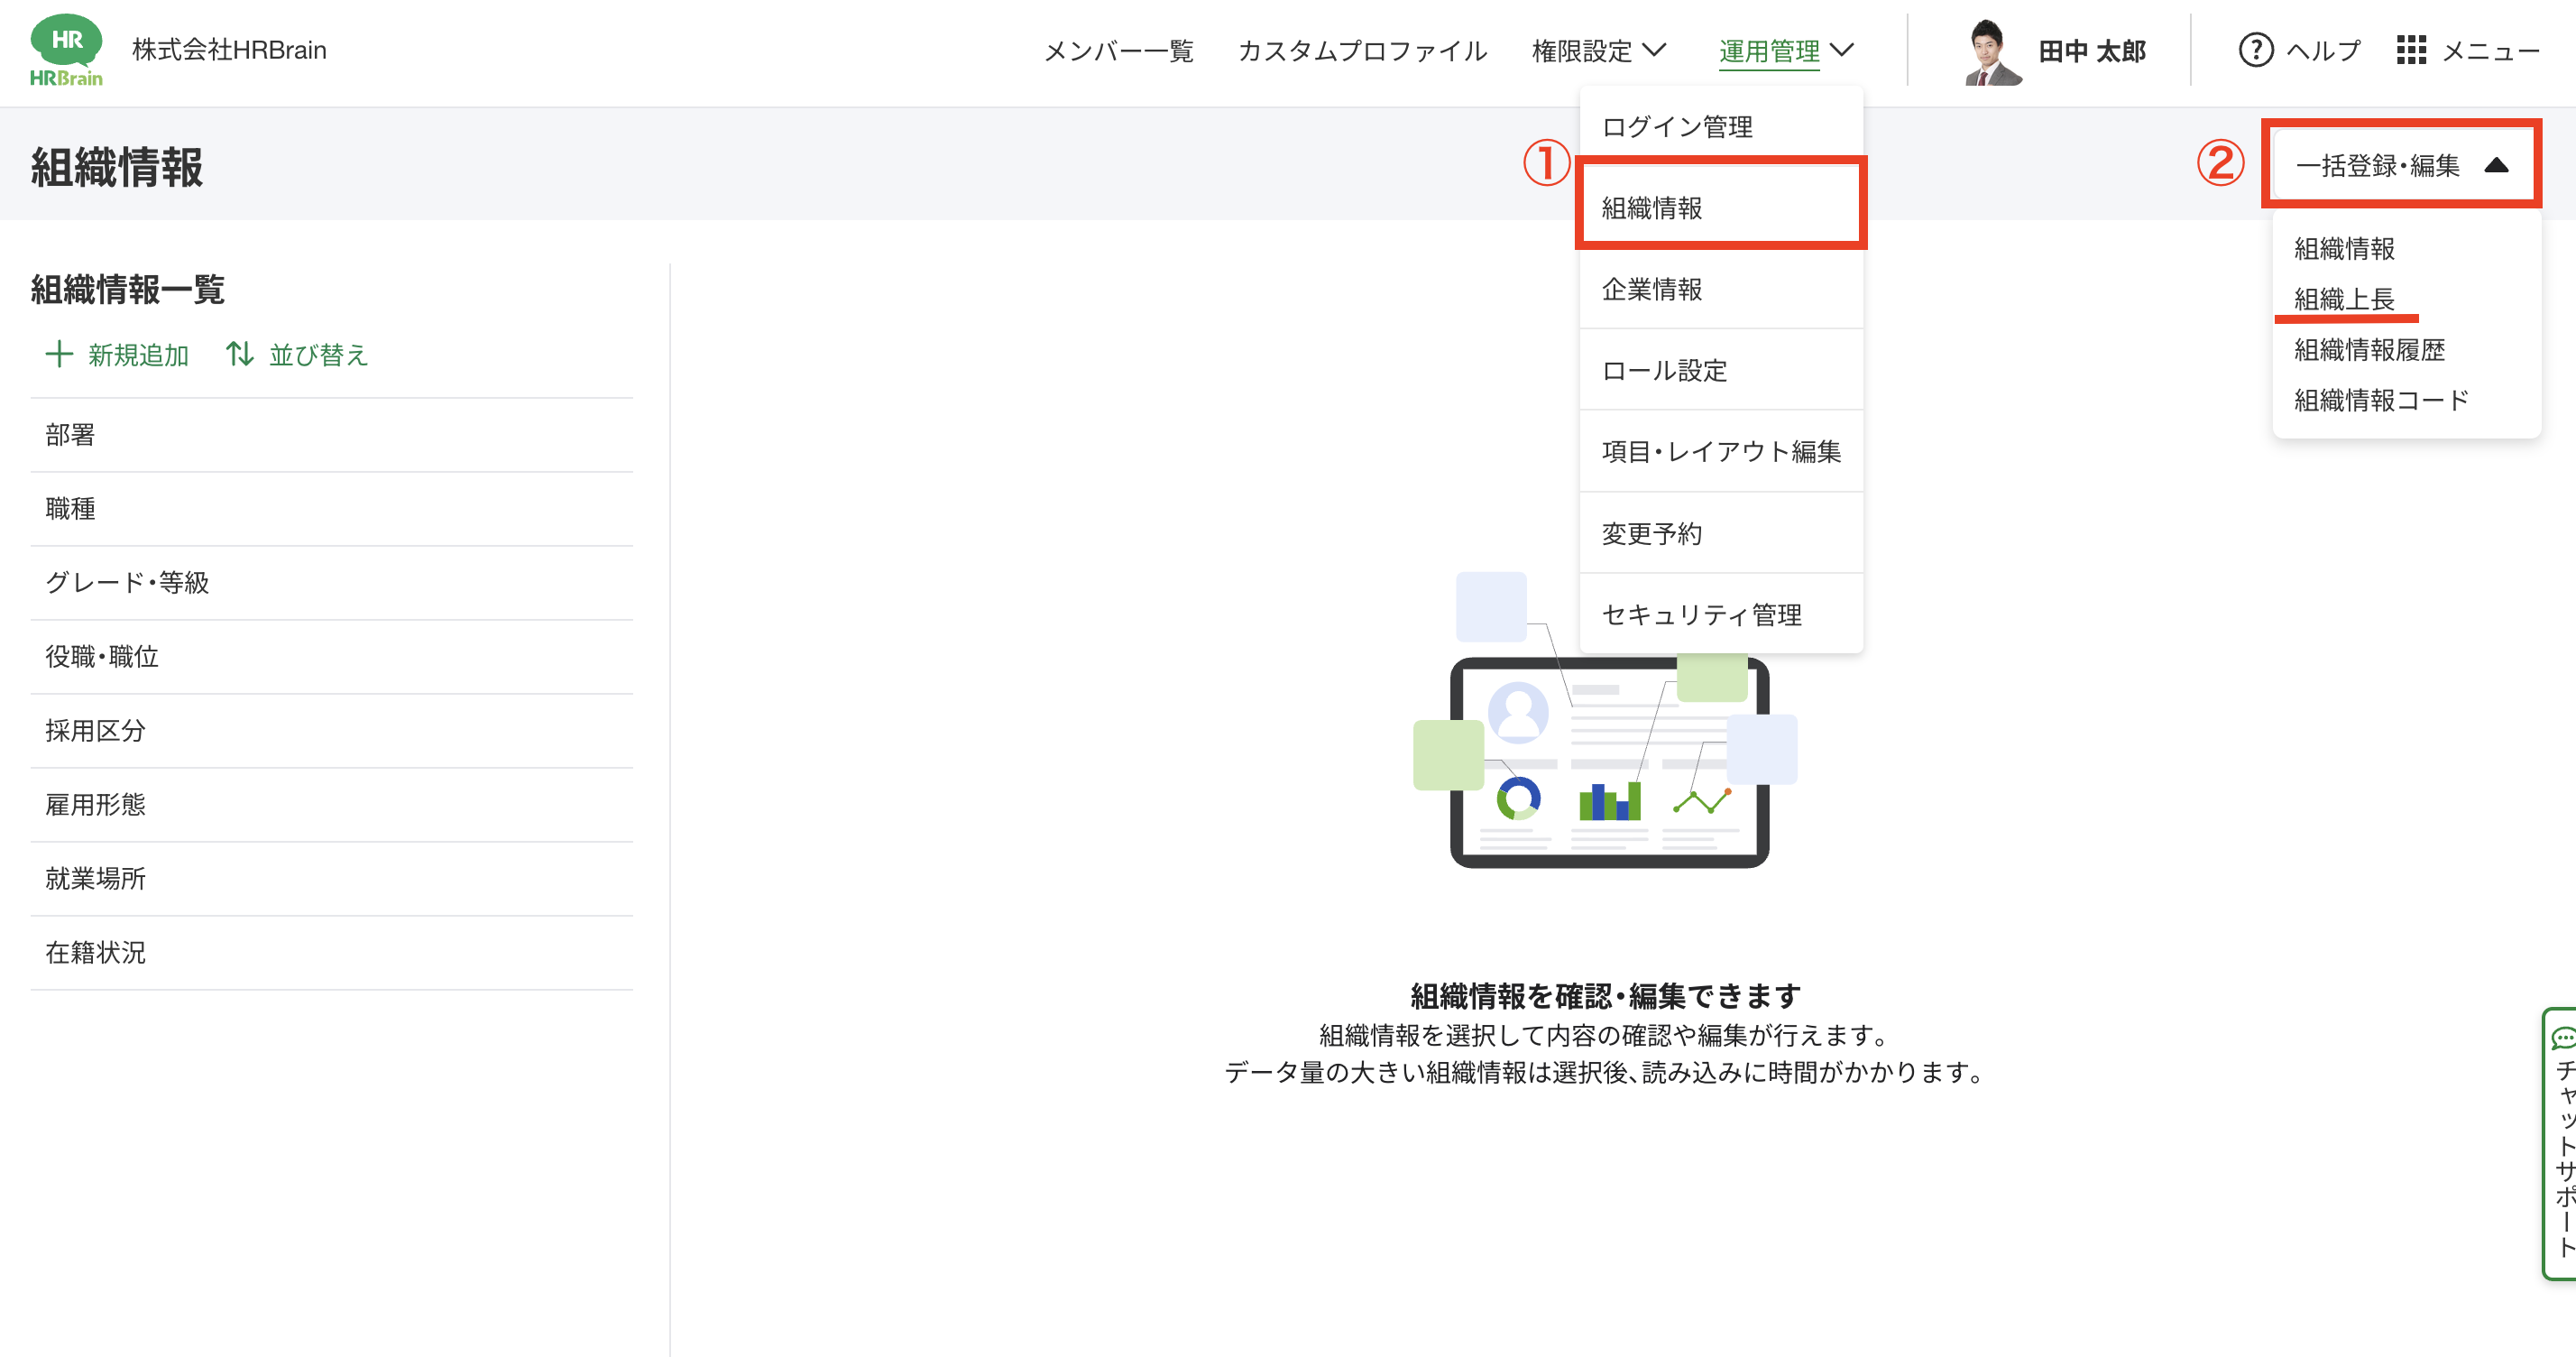Toggle the 運用管理 dropdown chevron
Screen dimensions: 2576x1357
(x=1841, y=50)
